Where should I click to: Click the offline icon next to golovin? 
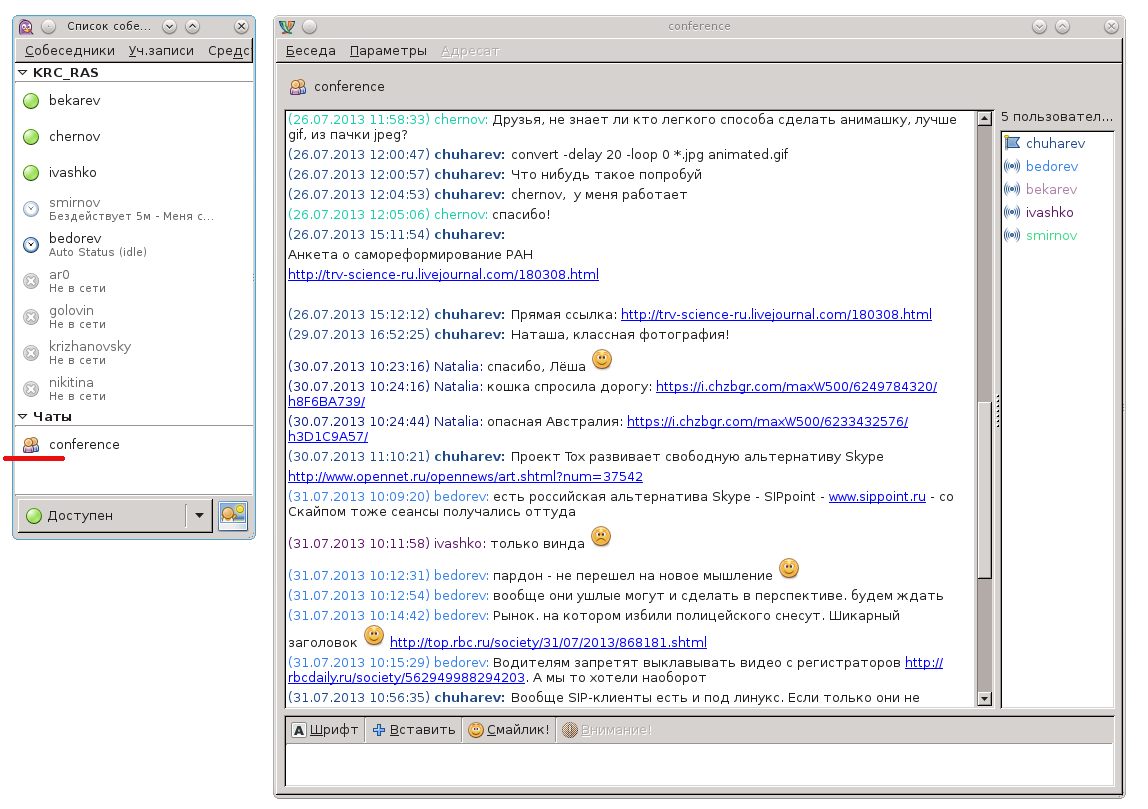31,316
